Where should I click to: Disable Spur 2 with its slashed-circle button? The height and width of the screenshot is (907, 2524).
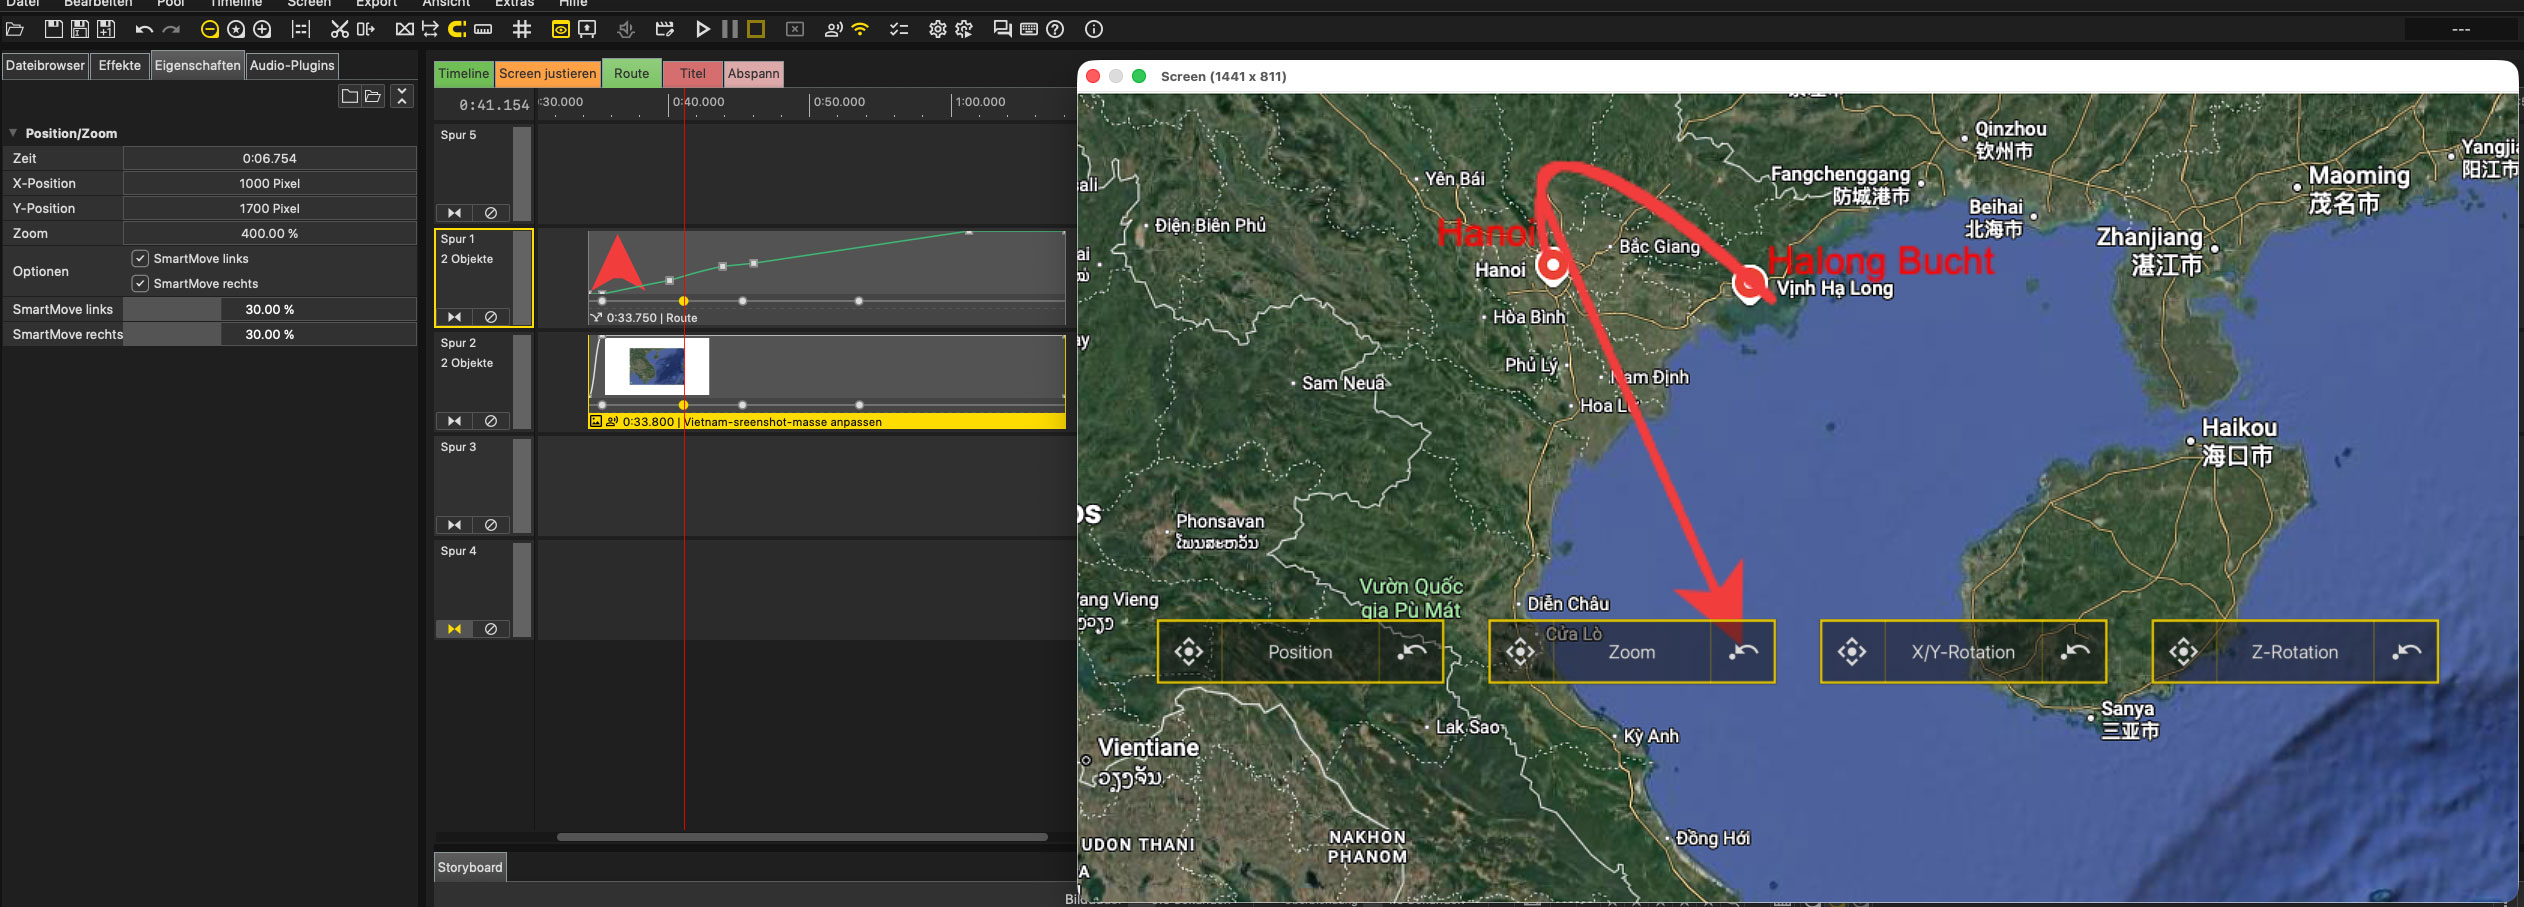(x=491, y=421)
